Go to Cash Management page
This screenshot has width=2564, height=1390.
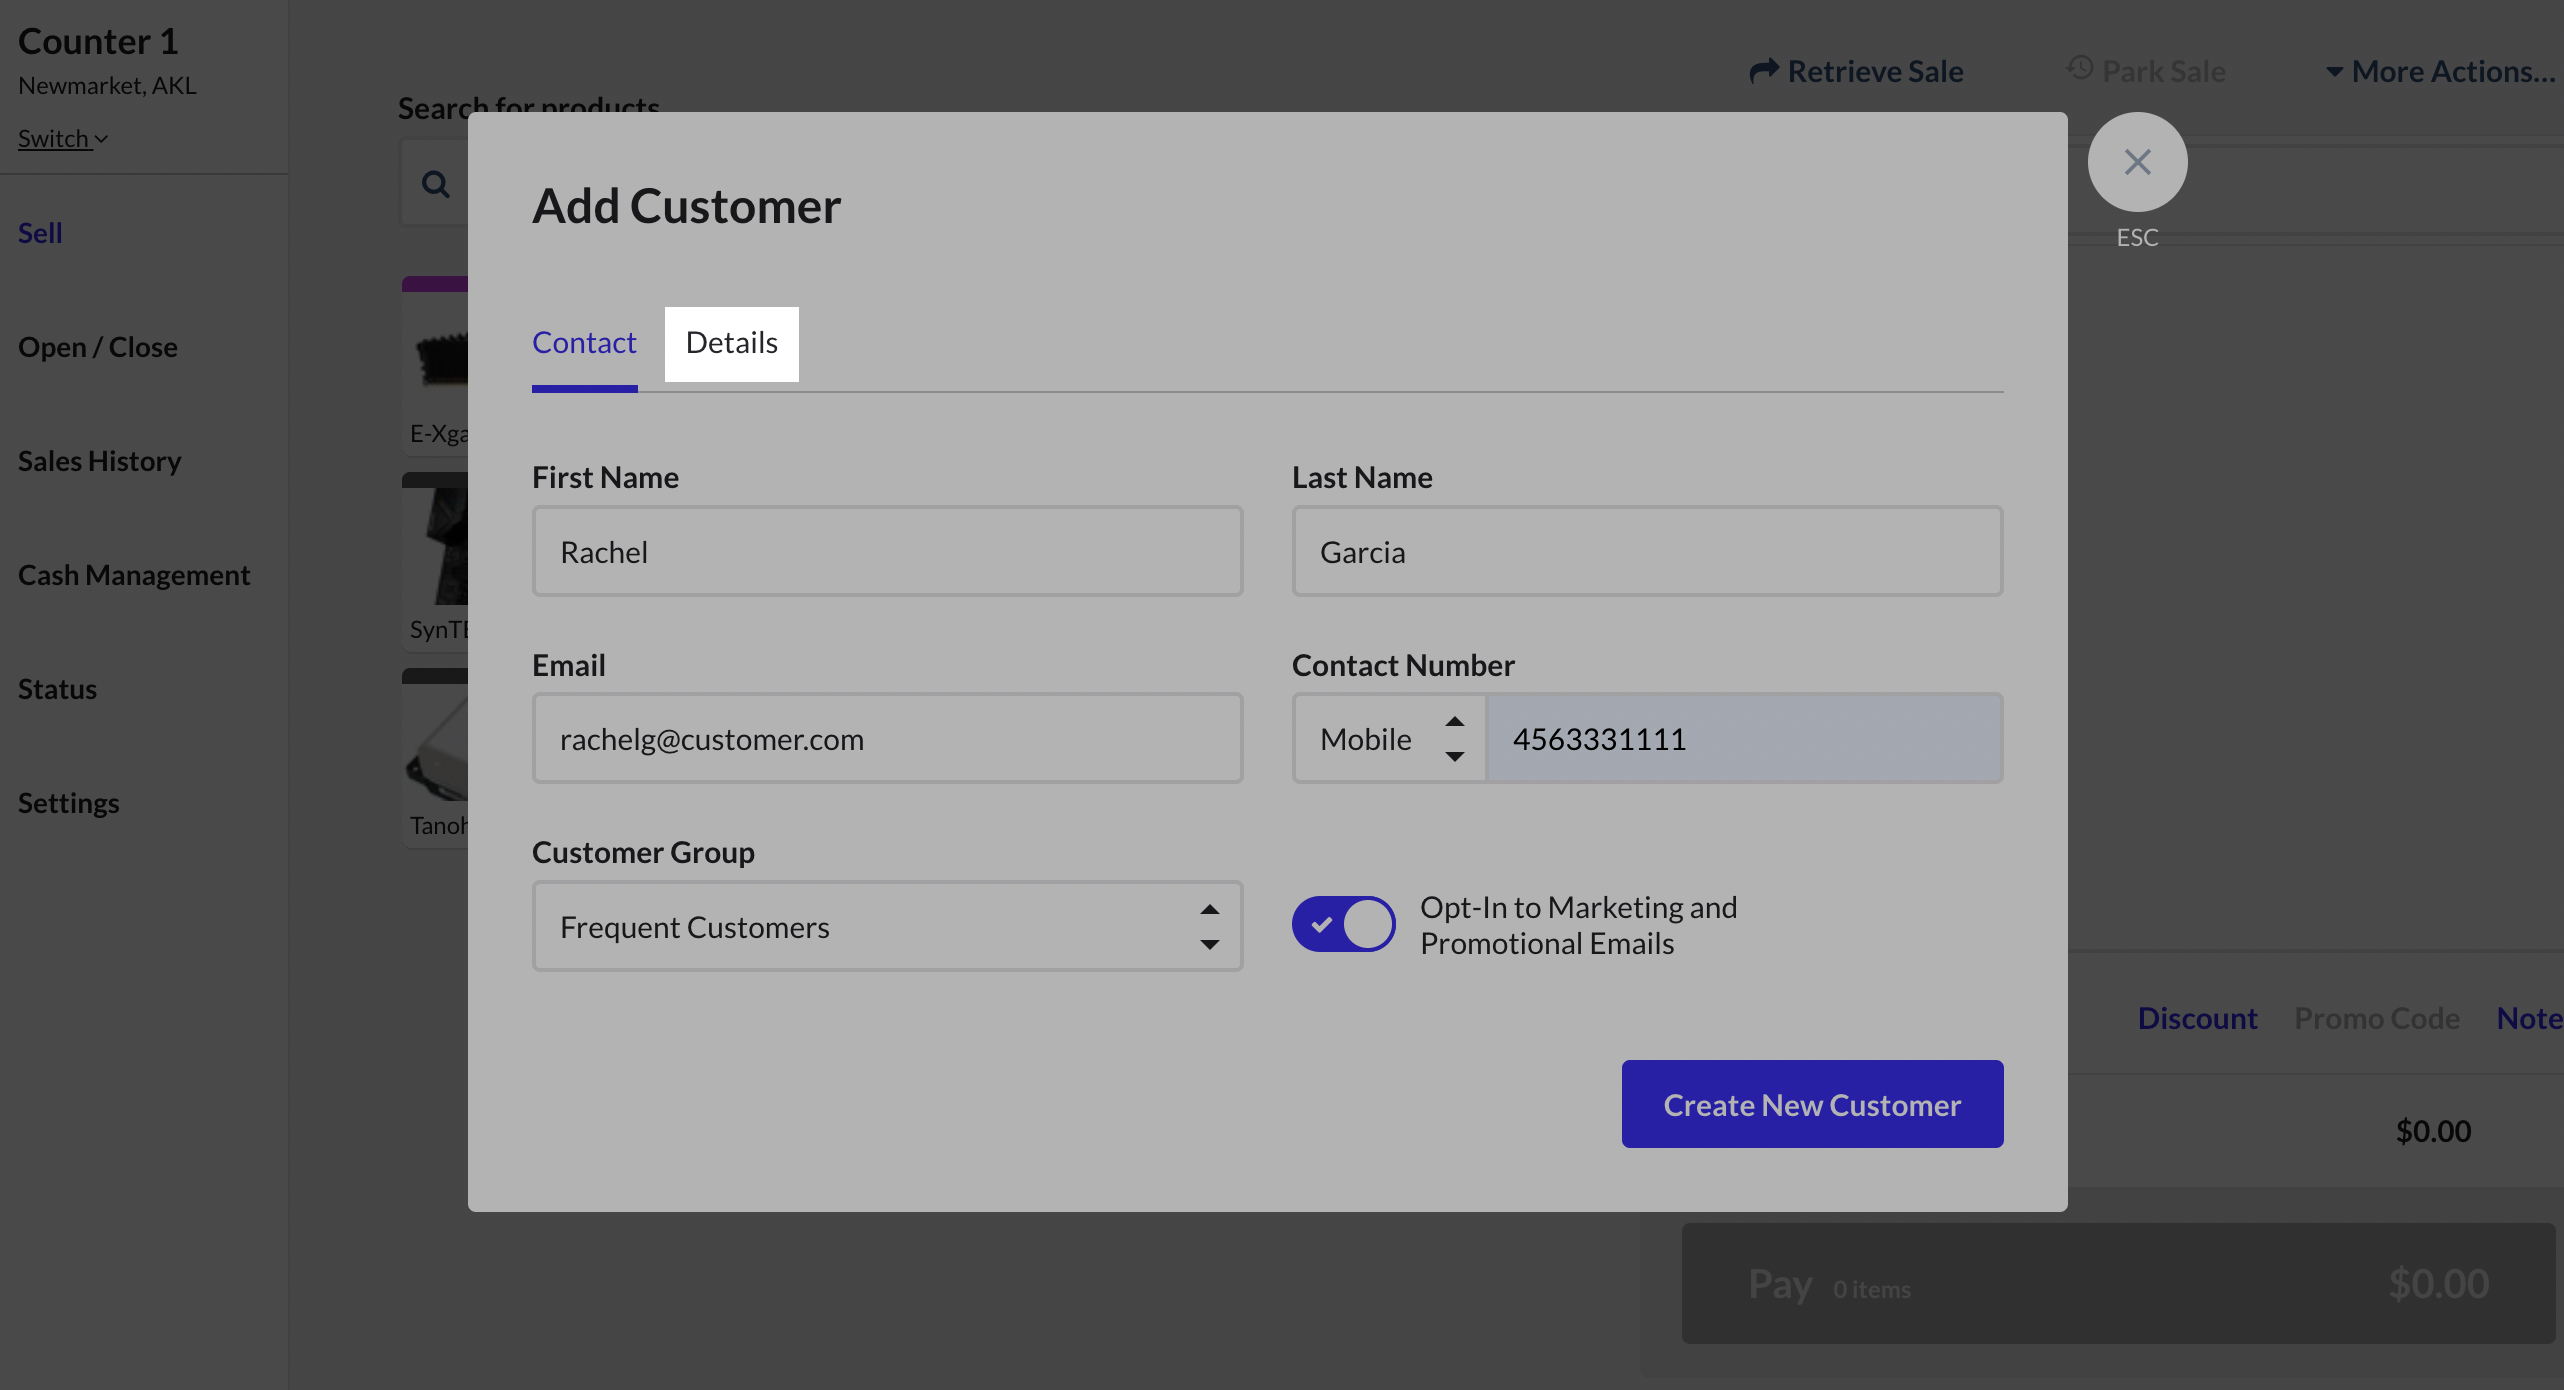point(134,575)
